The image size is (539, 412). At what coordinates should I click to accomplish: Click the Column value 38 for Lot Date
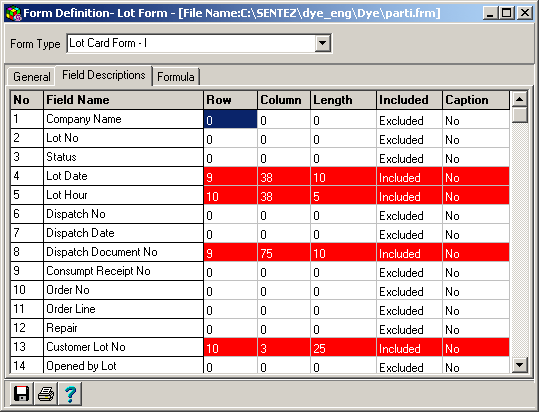pos(284,176)
